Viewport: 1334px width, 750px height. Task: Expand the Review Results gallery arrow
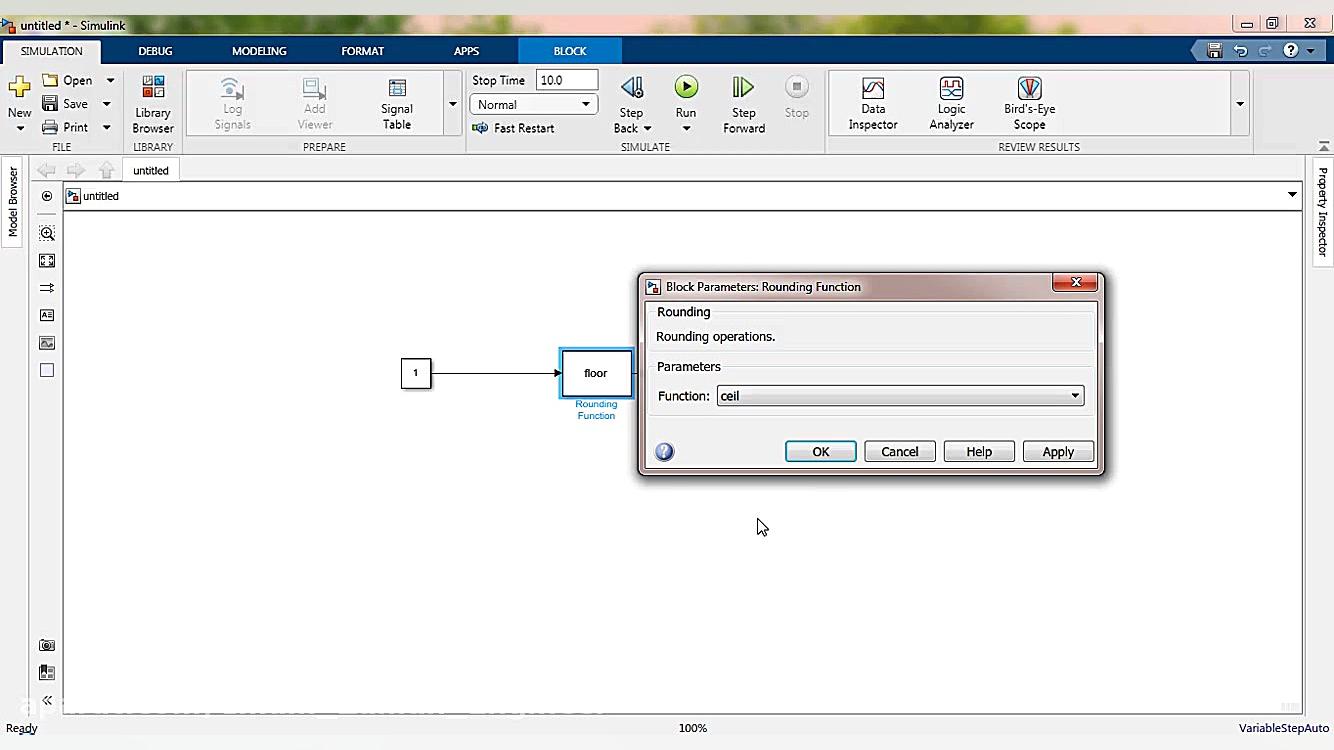click(x=1240, y=104)
